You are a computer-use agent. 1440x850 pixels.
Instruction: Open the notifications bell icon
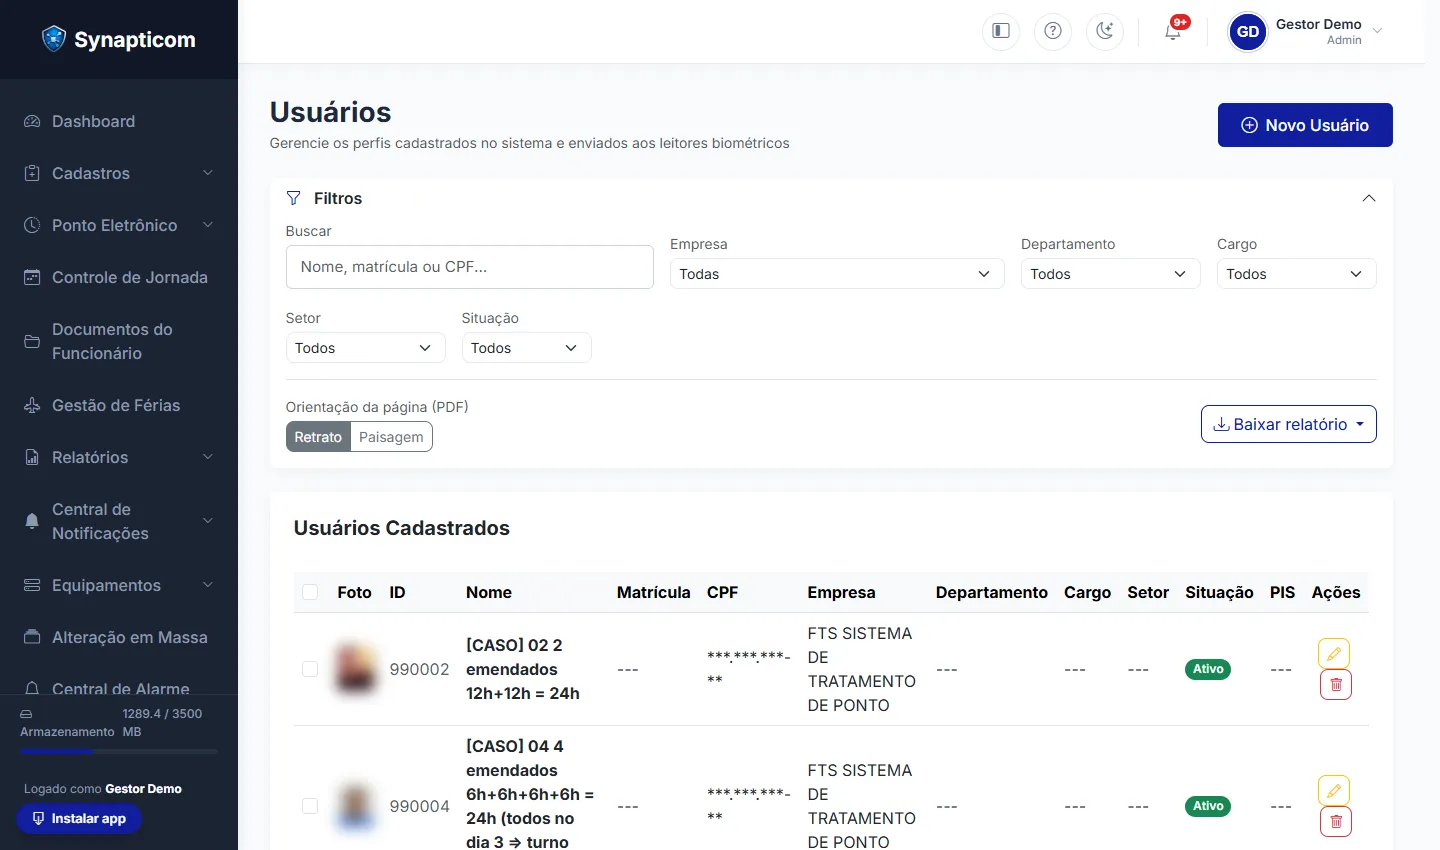pos(1173,31)
